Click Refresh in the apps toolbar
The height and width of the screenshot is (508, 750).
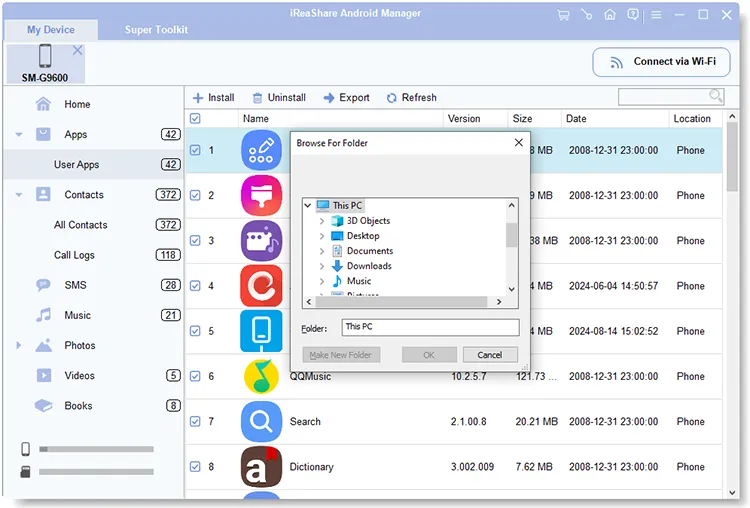pos(412,98)
